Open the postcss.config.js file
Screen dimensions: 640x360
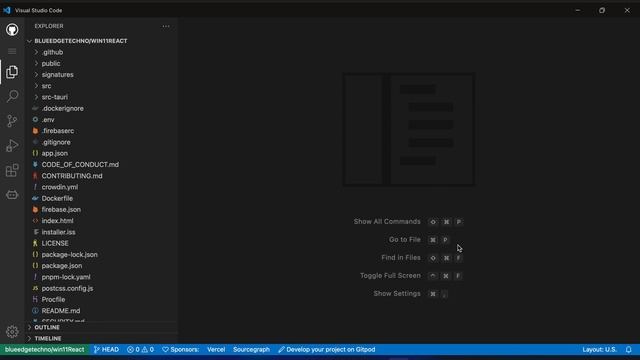101,288
